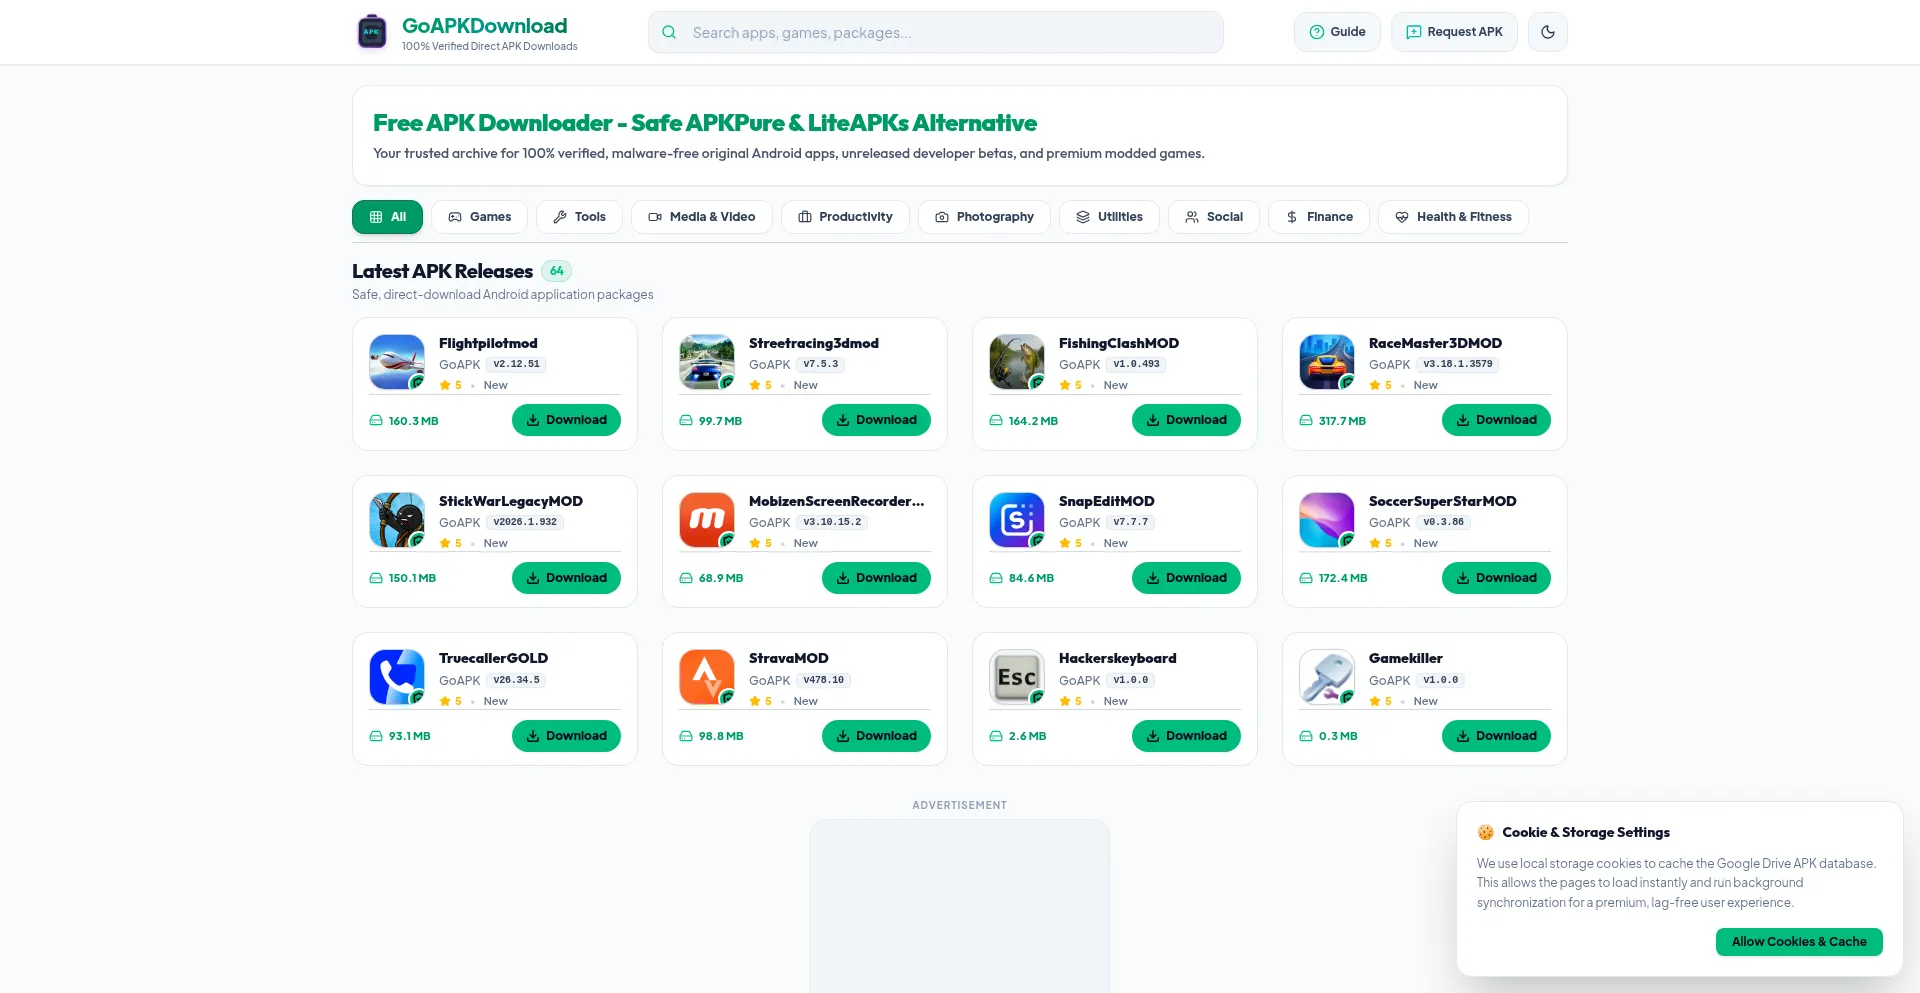Open the MobizenScreenRecorder app icon
1920x993 pixels.
(707, 520)
